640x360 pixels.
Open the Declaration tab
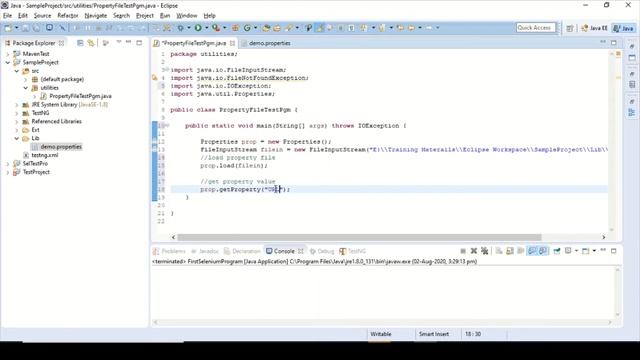coord(242,251)
